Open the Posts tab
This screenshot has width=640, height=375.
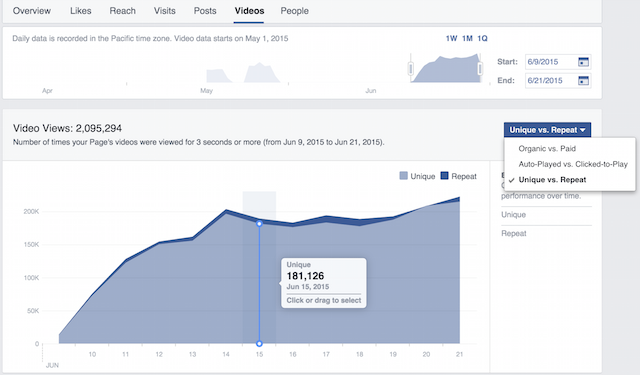tap(205, 11)
